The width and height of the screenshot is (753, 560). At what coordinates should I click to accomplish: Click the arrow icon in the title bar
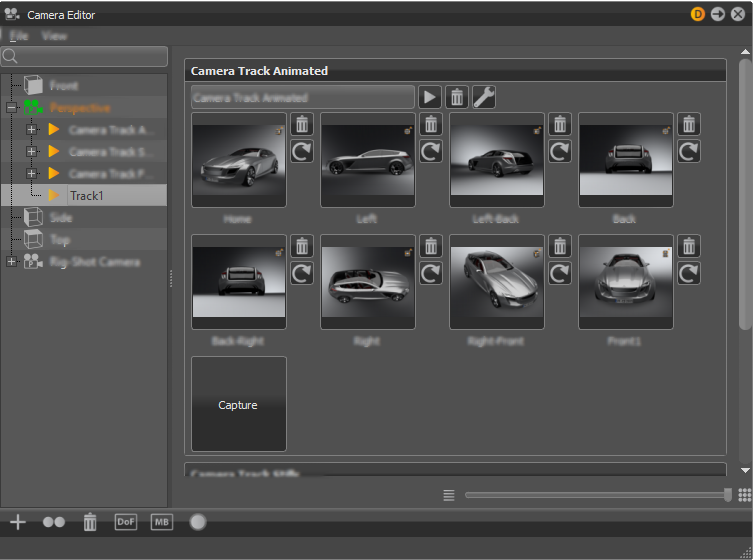[718, 14]
